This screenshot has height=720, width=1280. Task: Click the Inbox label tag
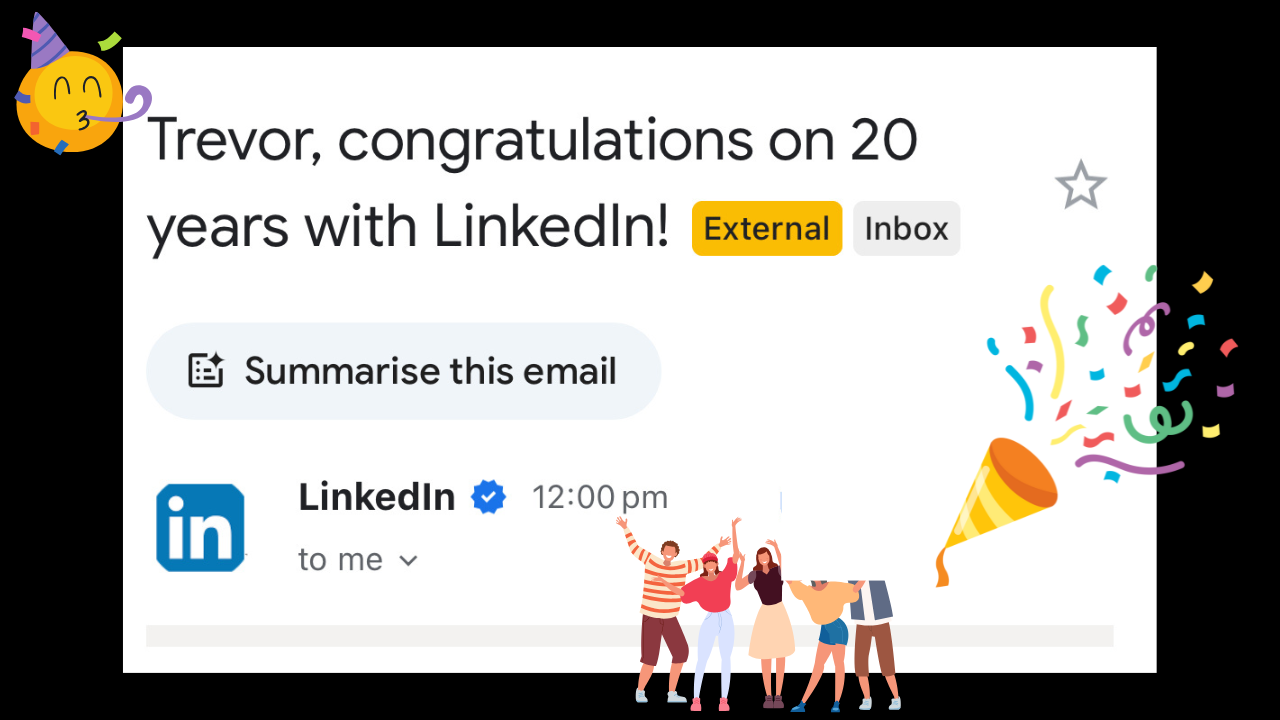(x=906, y=229)
